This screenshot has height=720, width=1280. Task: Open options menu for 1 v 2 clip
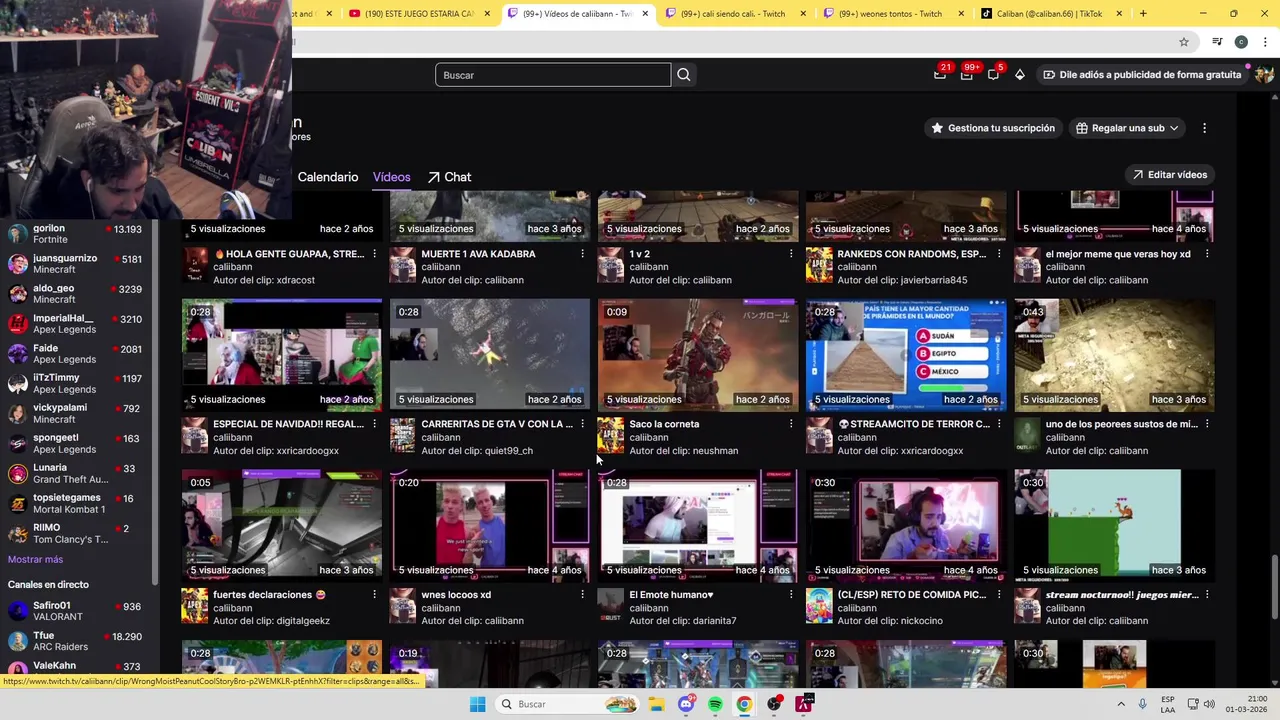(790, 254)
